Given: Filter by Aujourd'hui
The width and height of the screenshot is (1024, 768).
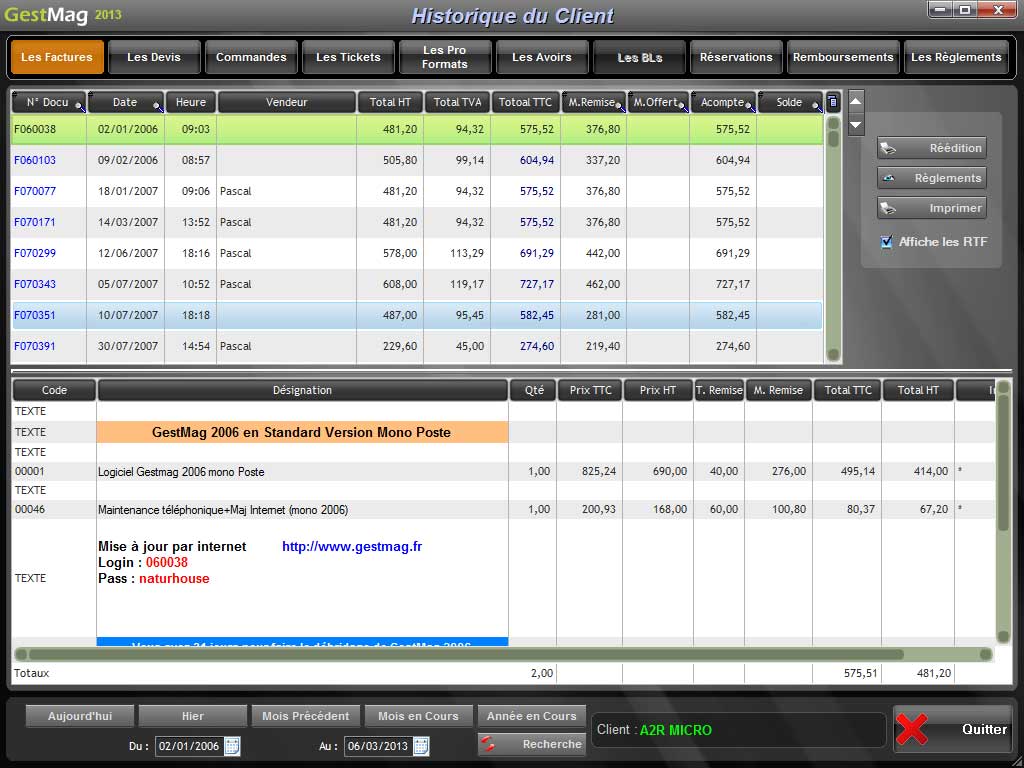Looking at the screenshot, I should point(80,716).
